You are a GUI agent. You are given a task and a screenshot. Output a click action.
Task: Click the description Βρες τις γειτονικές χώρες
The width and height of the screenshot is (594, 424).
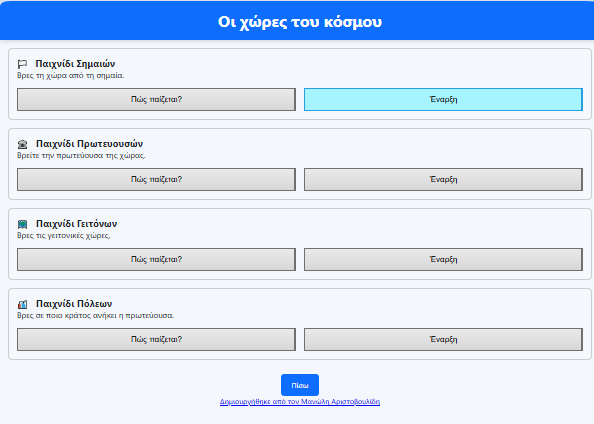pos(64,236)
